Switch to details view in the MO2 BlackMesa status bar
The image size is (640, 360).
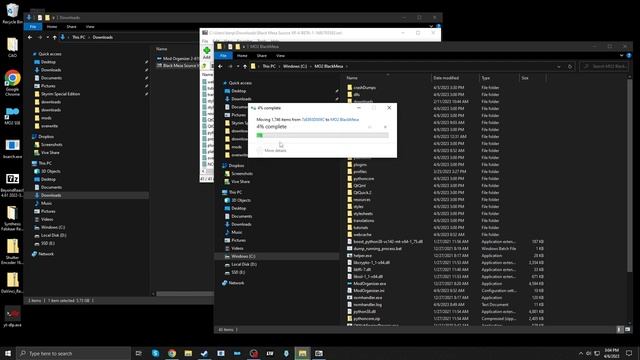click(619, 329)
